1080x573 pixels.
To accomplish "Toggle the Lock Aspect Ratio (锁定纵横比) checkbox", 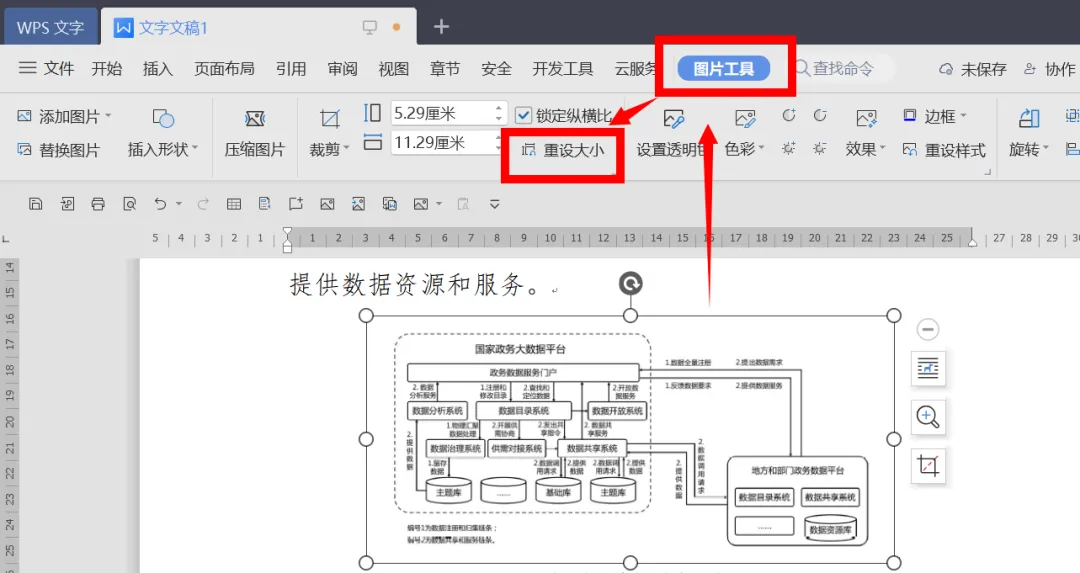I will pyautogui.click(x=523, y=115).
